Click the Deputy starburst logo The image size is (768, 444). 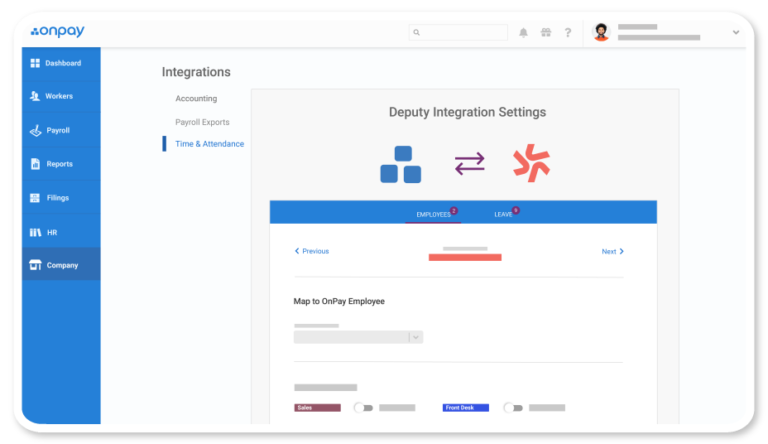(x=531, y=163)
